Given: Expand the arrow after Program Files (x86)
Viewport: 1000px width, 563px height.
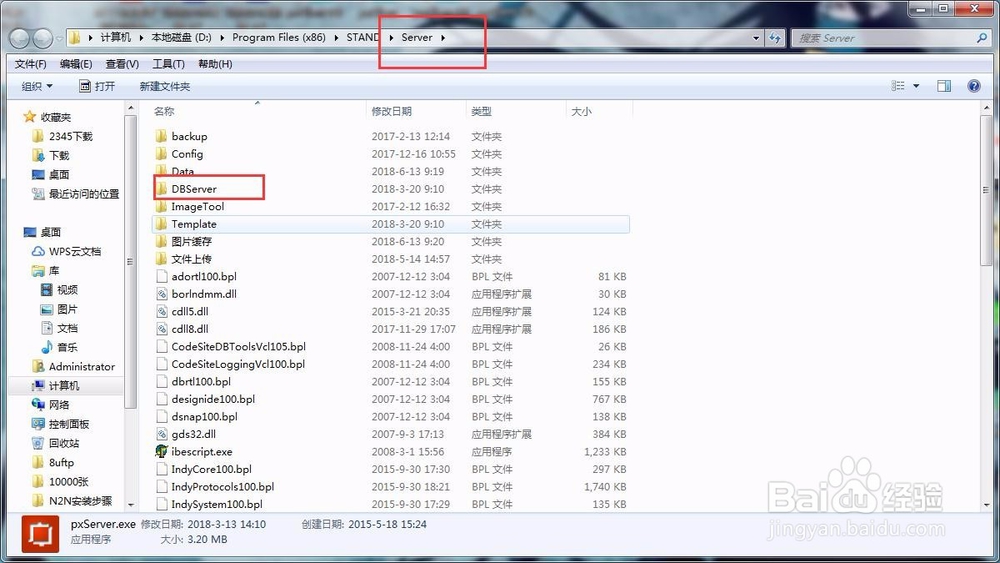Looking at the screenshot, I should tap(336, 38).
